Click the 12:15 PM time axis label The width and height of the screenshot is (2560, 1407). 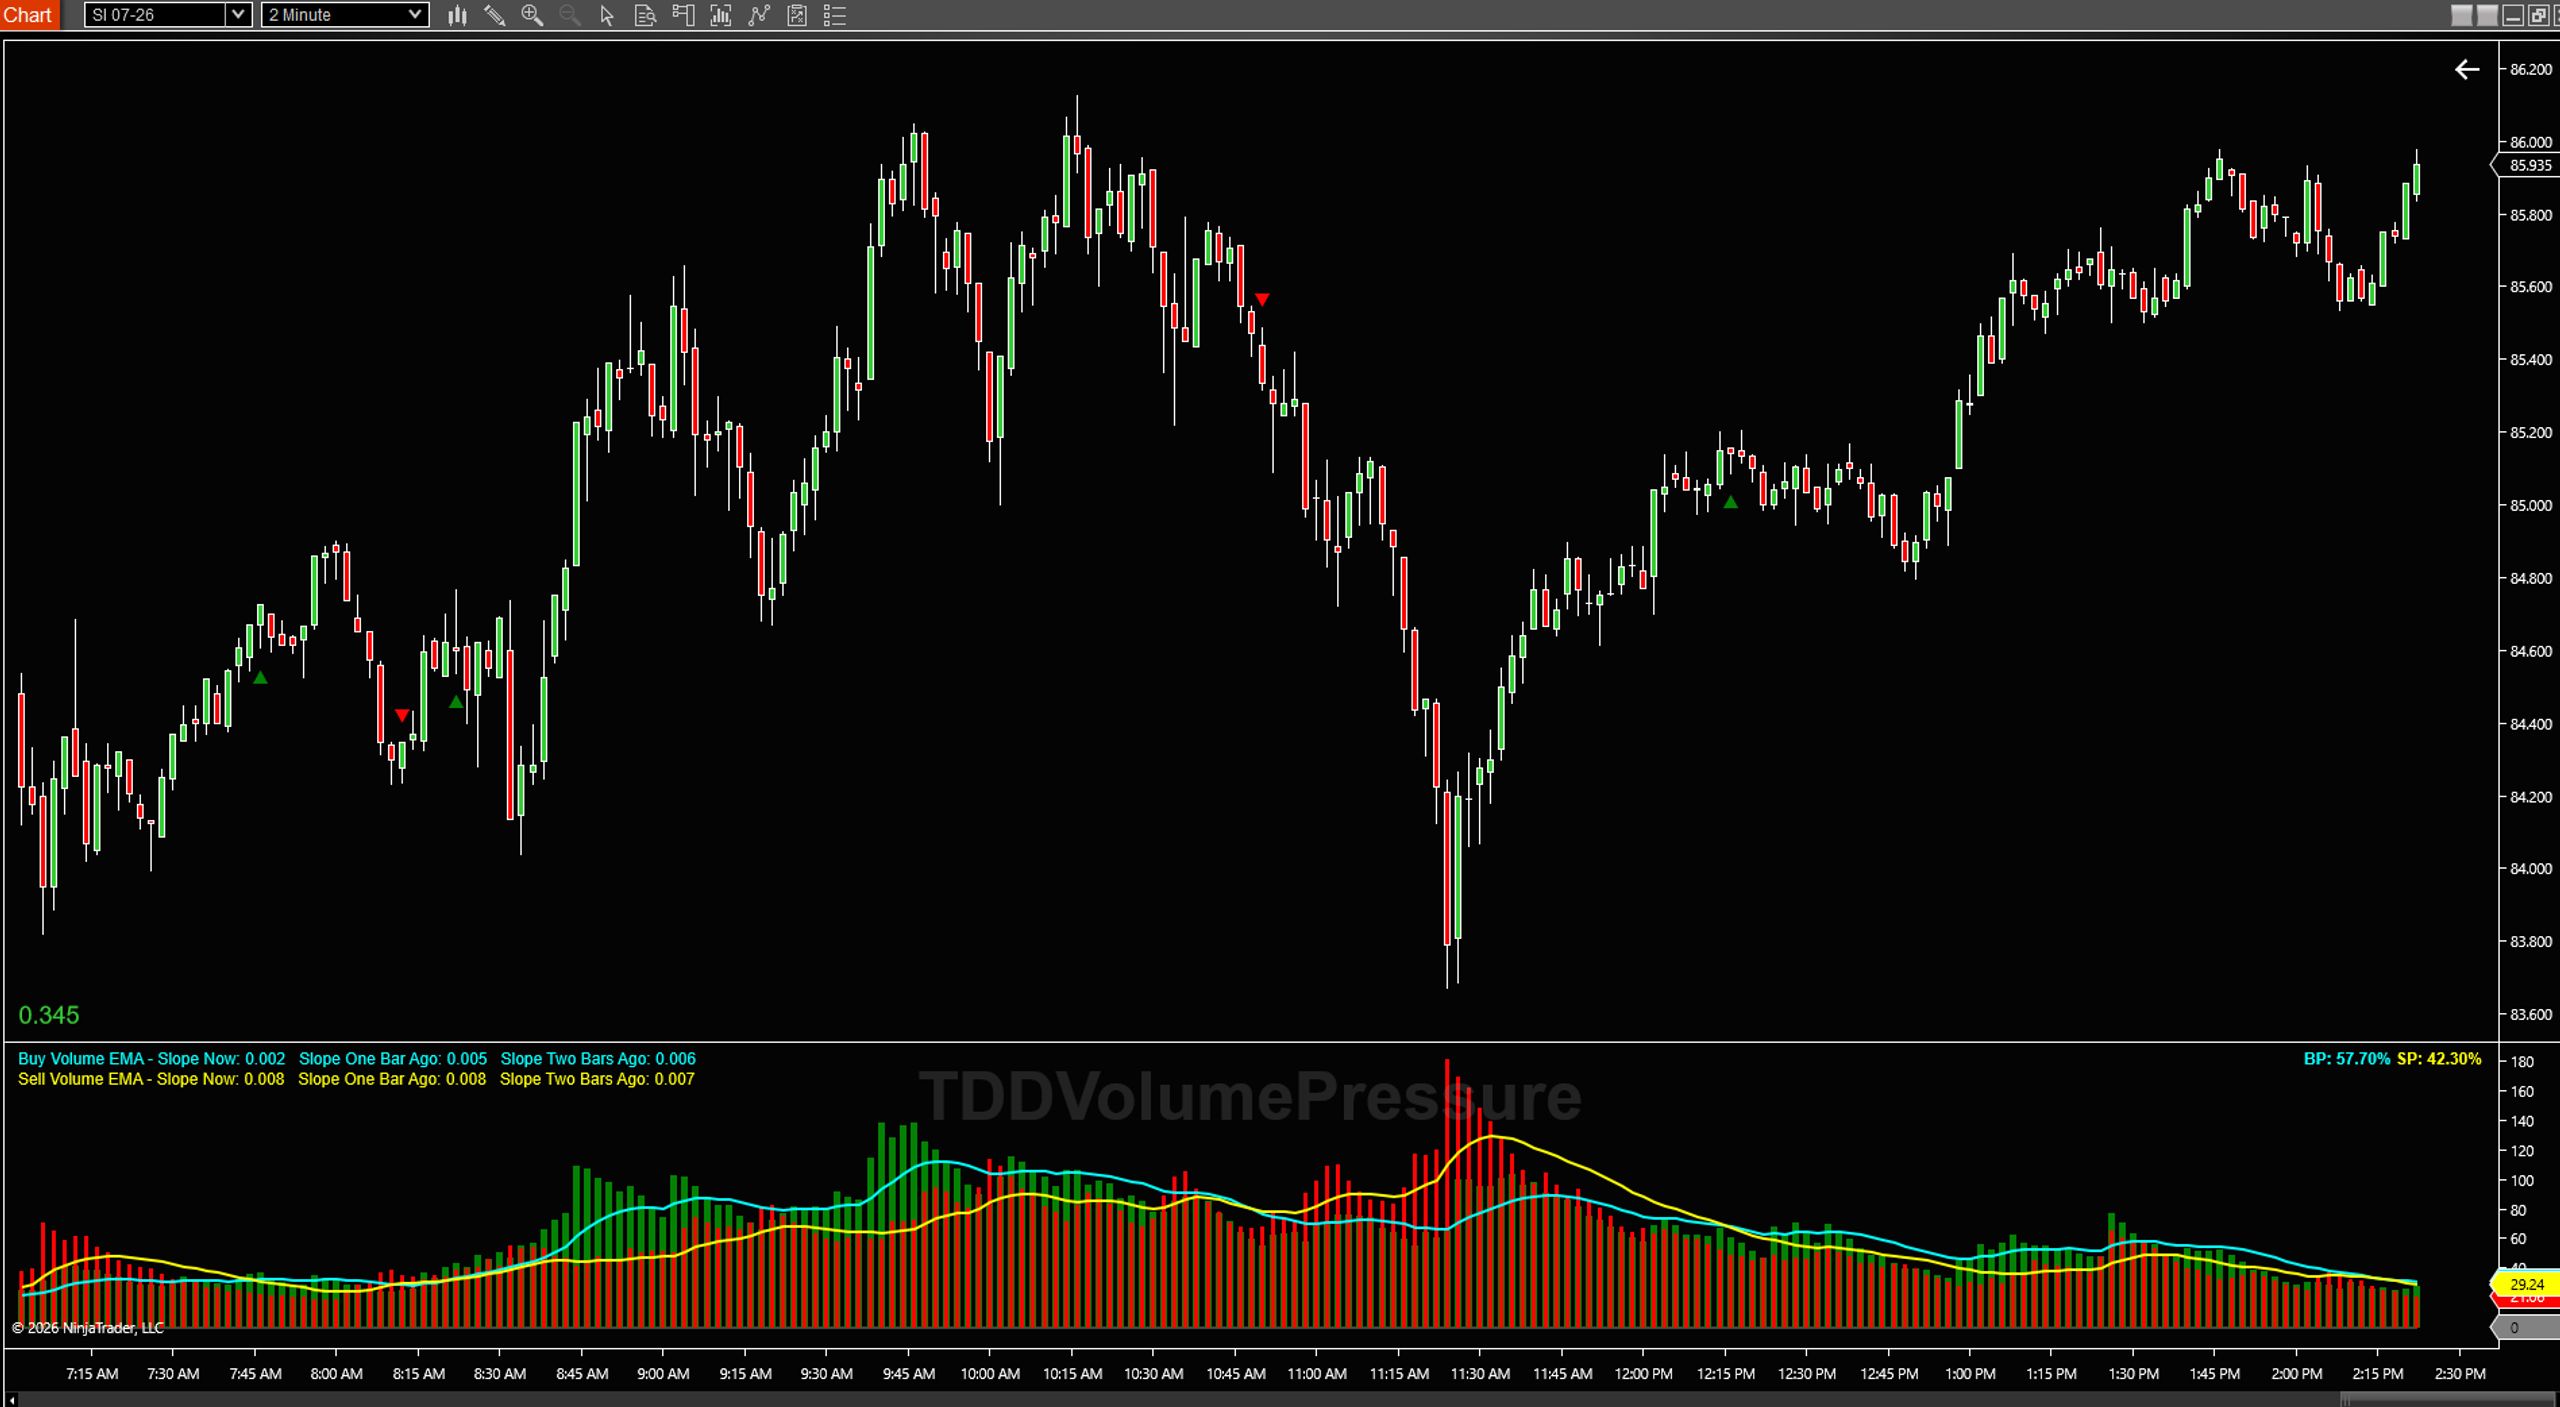pyautogui.click(x=1725, y=1374)
